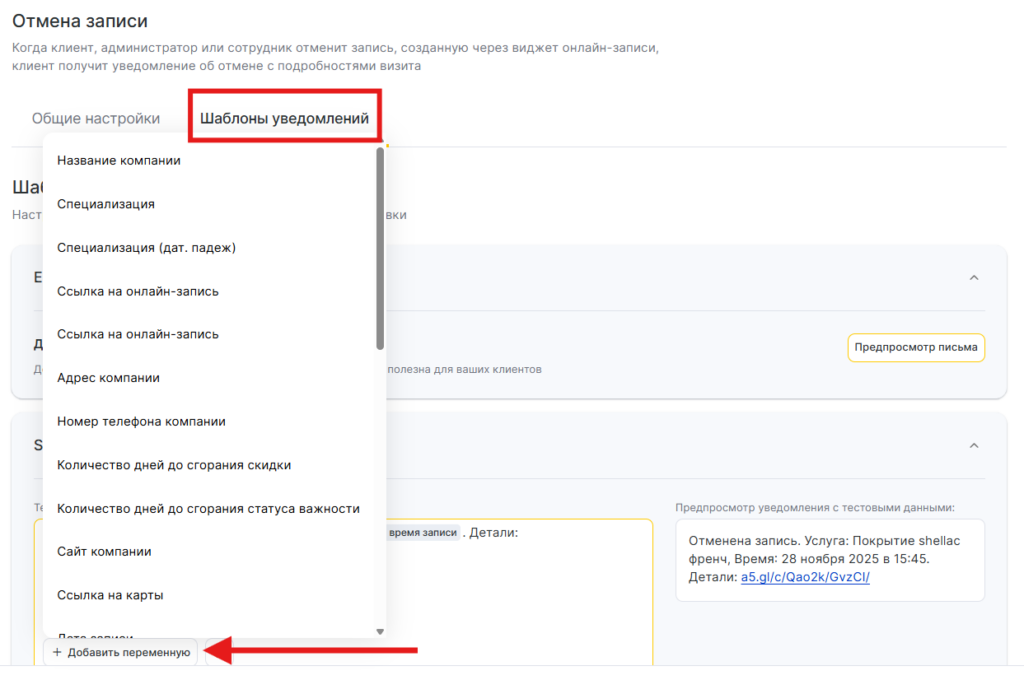The width and height of the screenshot is (1024, 680).
Task: Click the down arrow of the variable list scrollbar
Action: click(x=380, y=632)
